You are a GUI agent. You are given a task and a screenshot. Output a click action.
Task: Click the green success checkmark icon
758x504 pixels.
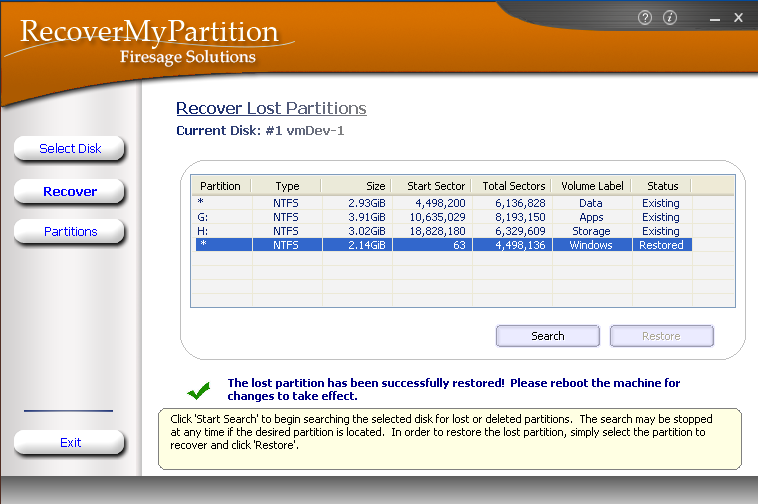click(x=199, y=390)
